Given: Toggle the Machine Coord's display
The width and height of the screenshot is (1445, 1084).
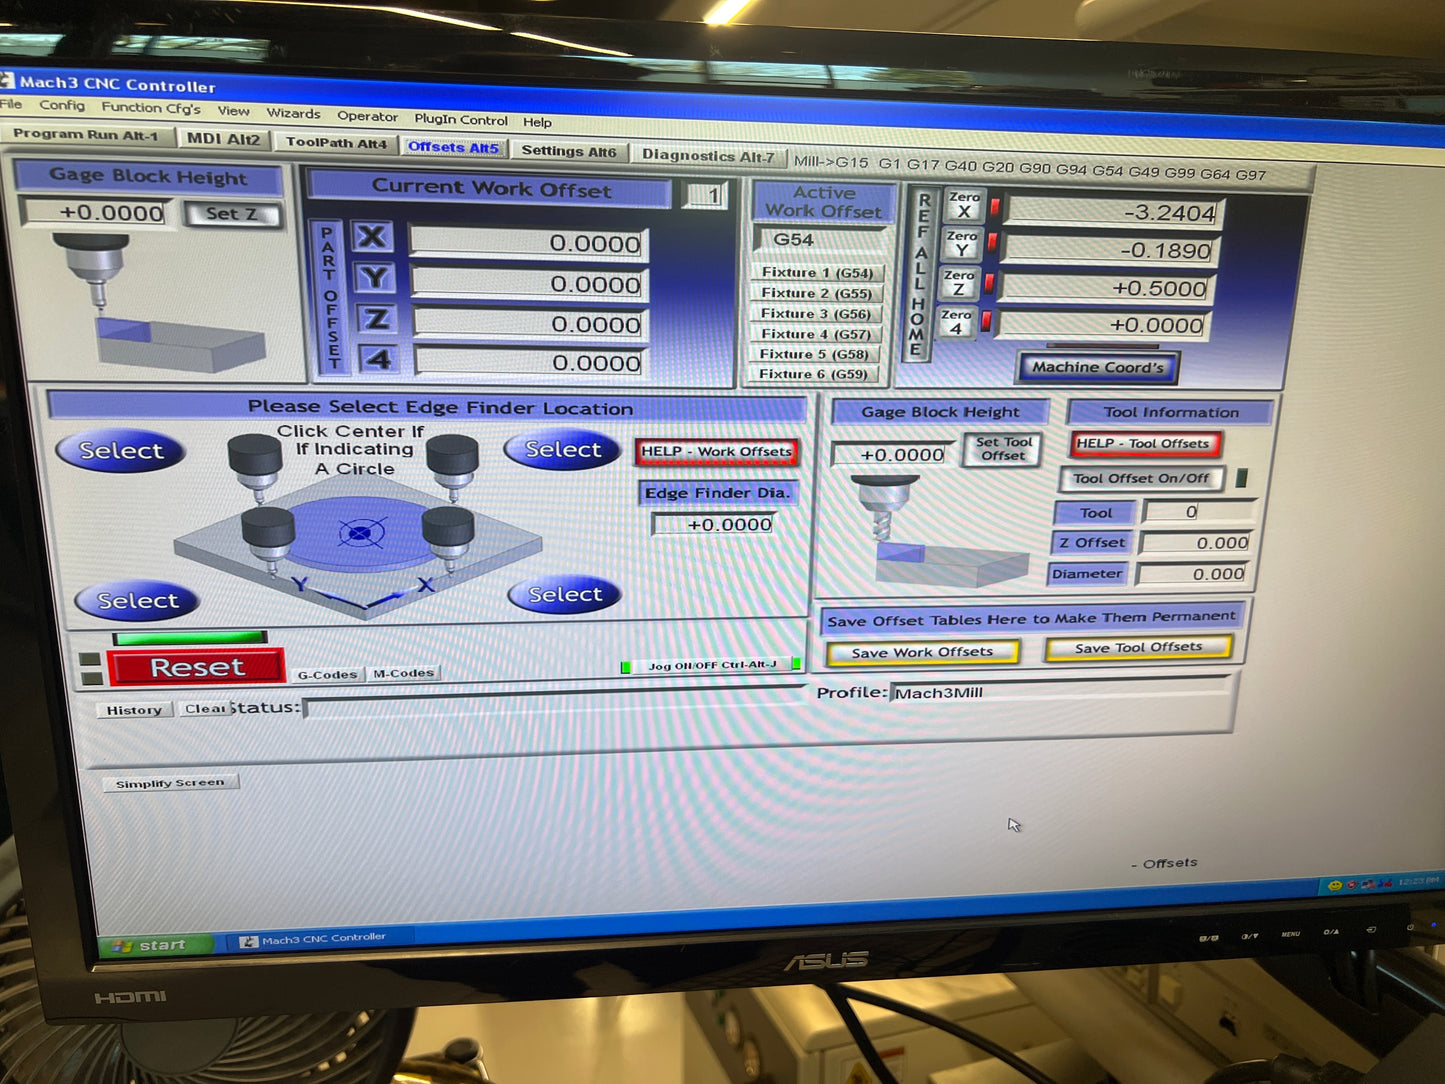Looking at the screenshot, I should (1098, 367).
